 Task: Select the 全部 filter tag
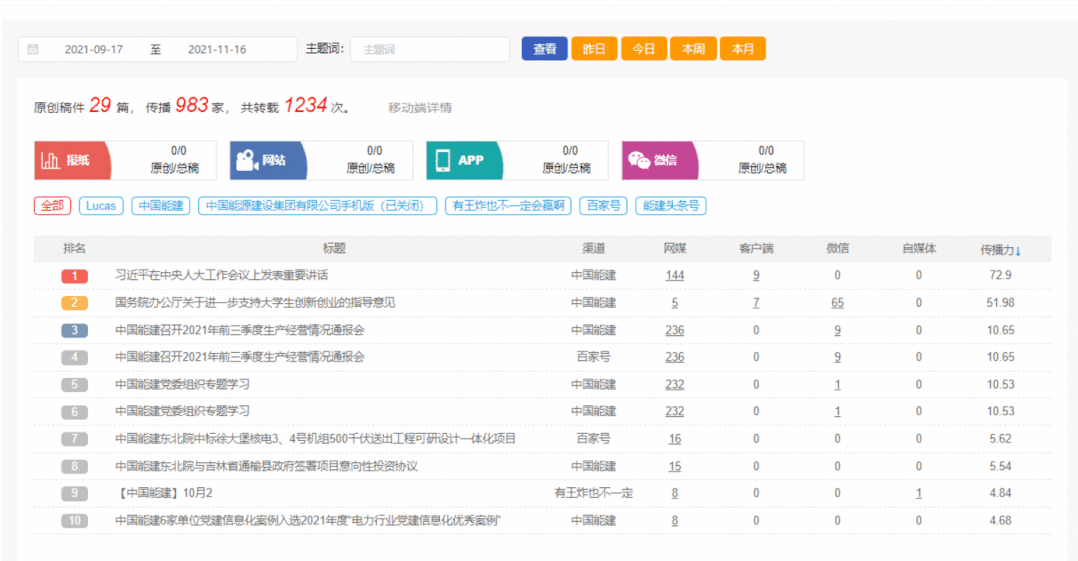click(52, 206)
